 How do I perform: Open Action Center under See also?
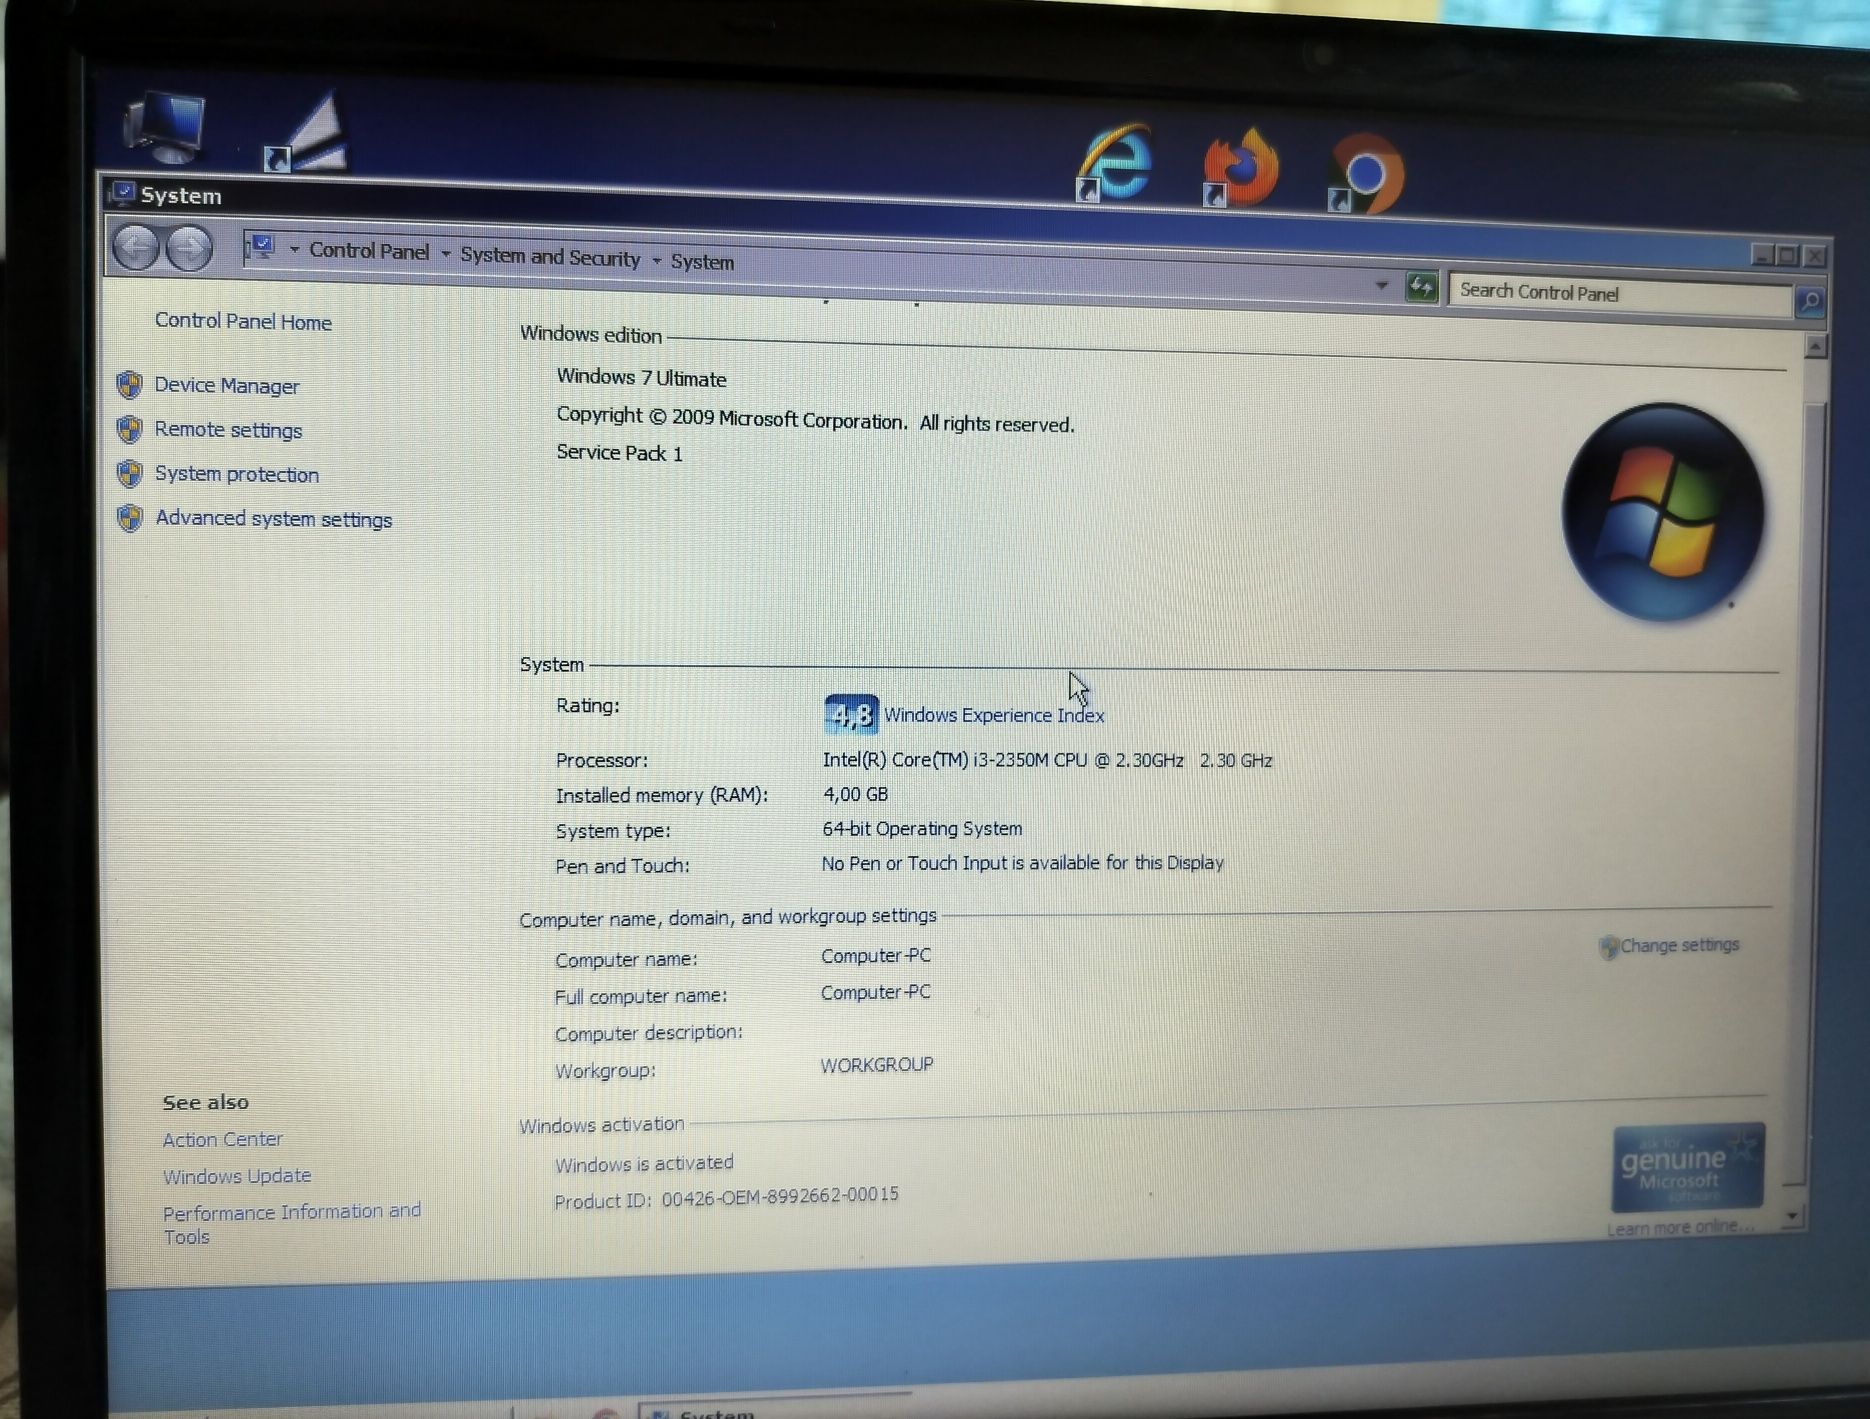[222, 1140]
